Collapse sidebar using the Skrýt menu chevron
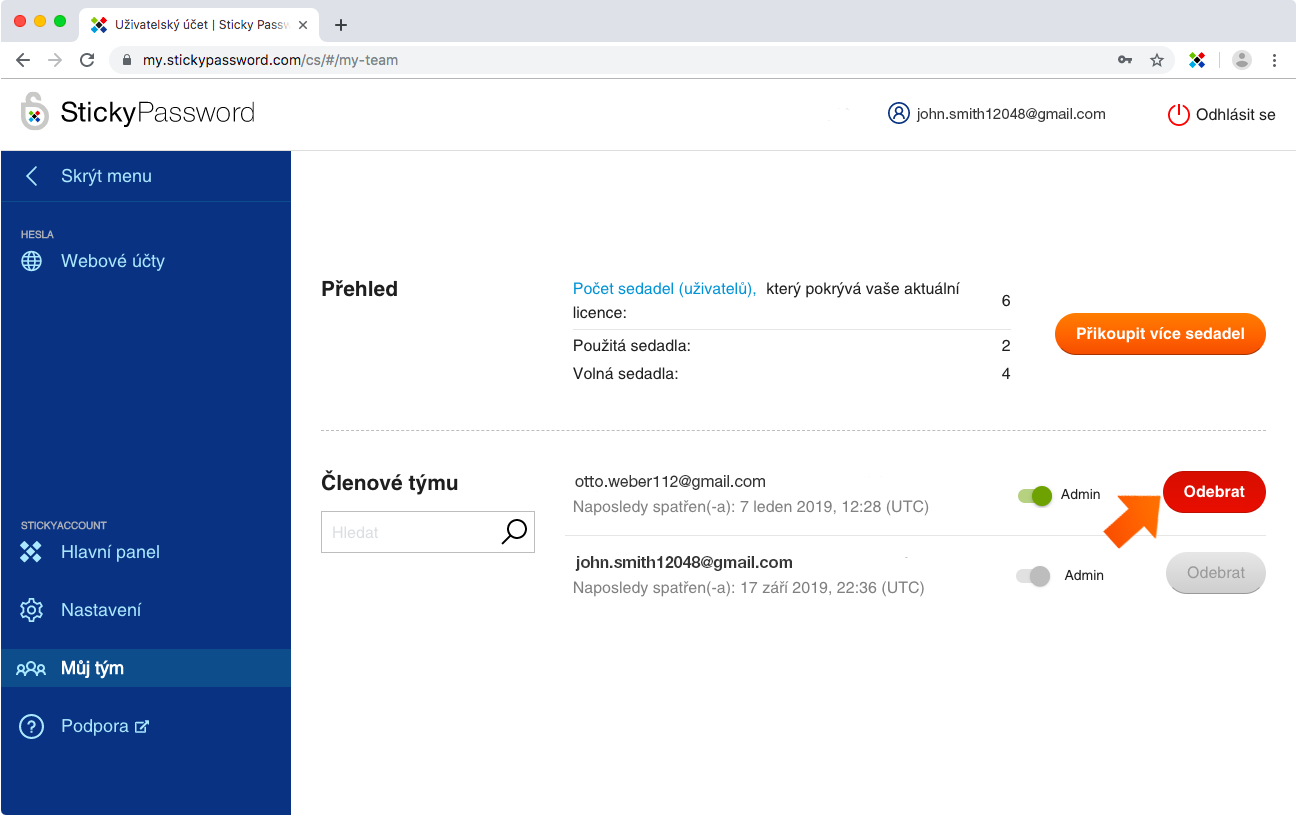The image size is (1296, 816). pos(31,176)
